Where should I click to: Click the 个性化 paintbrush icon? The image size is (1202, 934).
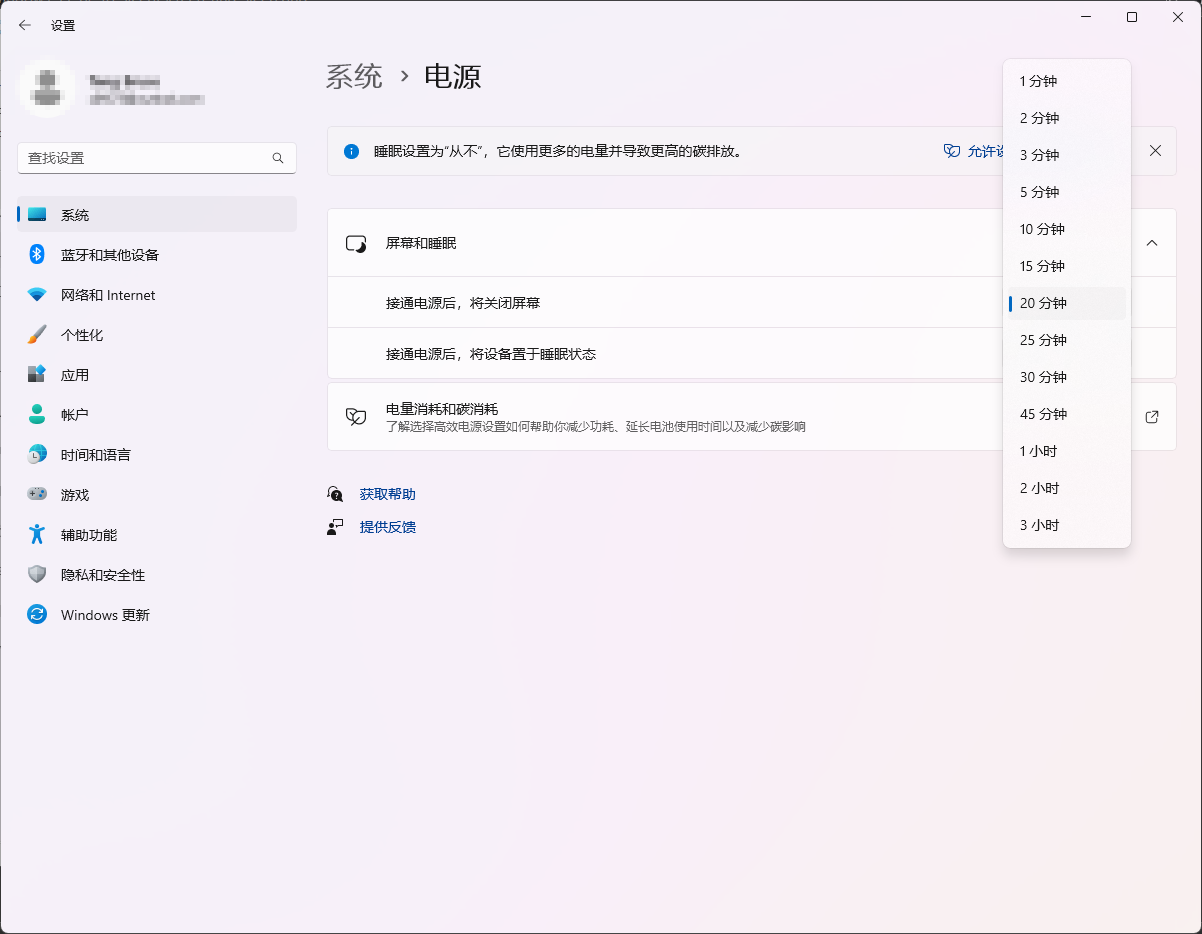point(37,335)
